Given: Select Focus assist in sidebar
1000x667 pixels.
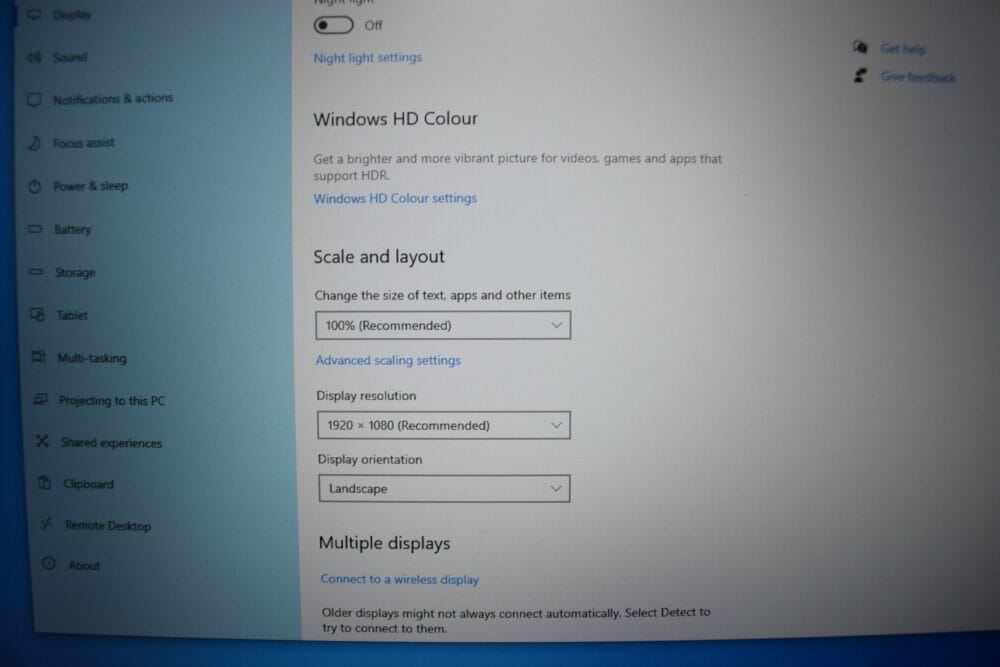Looking at the screenshot, I should click(x=84, y=143).
